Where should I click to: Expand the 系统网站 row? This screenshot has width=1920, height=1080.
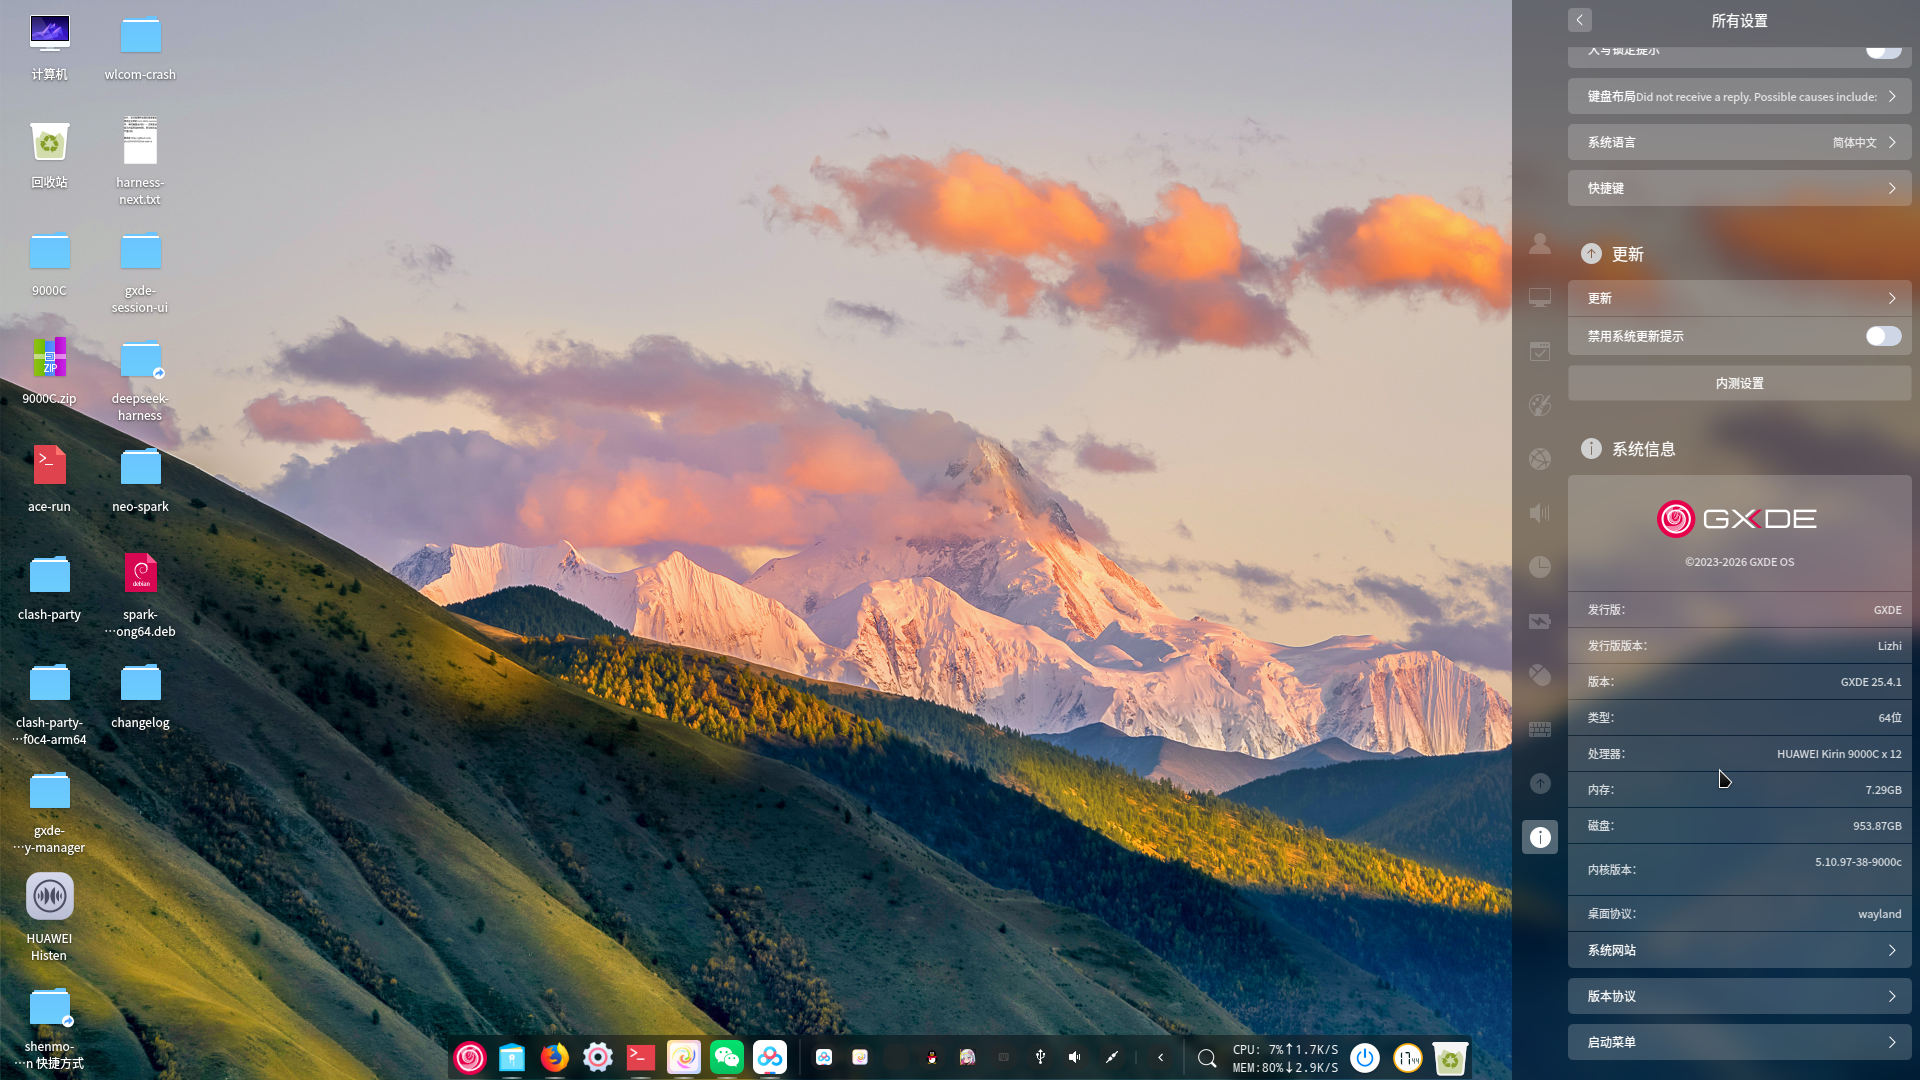tap(1740, 950)
